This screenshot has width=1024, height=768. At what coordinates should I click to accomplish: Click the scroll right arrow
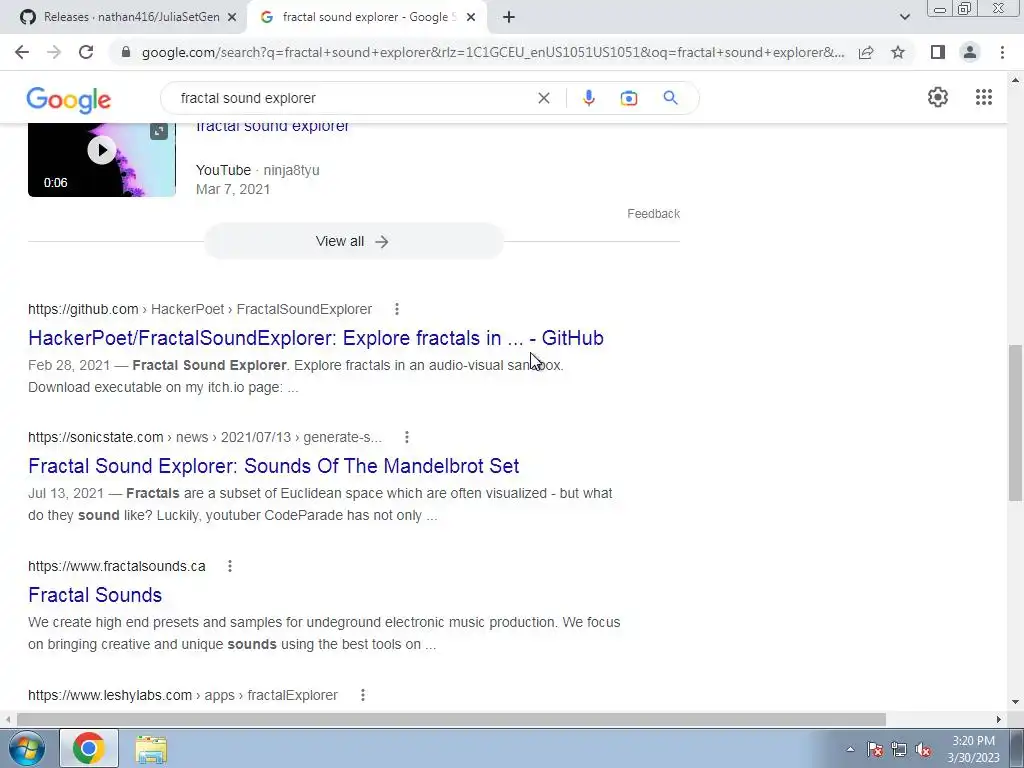[998, 719]
